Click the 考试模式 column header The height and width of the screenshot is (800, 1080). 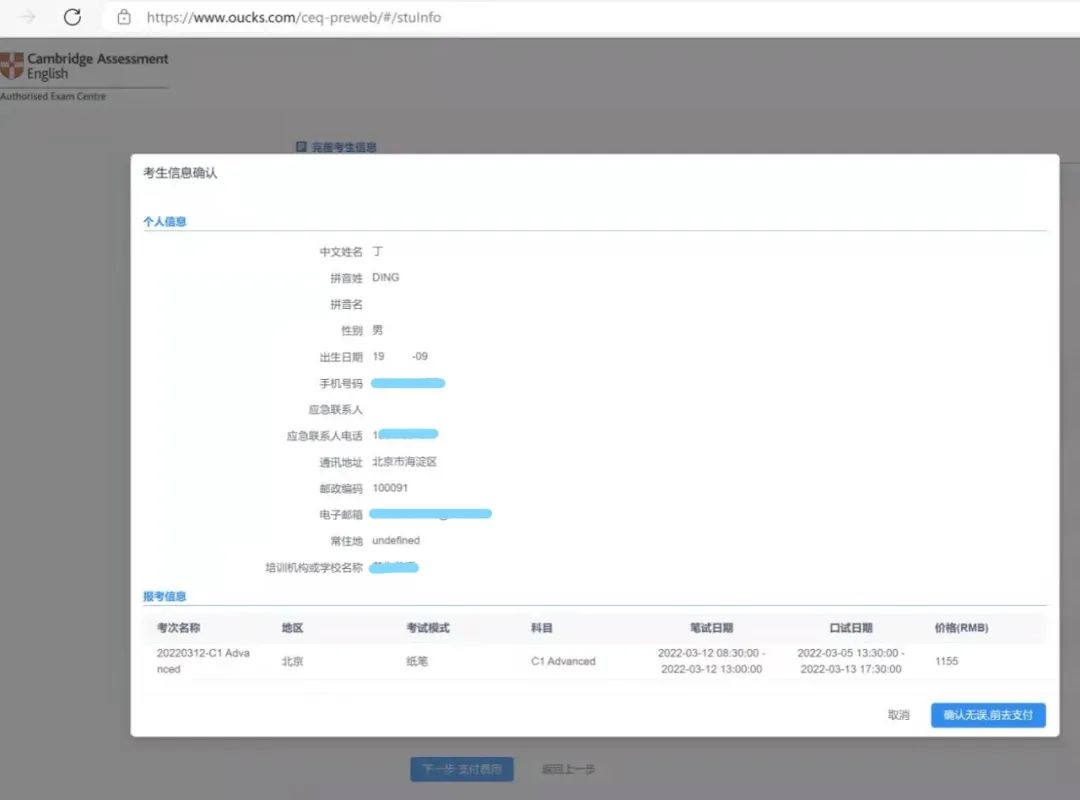click(x=428, y=628)
